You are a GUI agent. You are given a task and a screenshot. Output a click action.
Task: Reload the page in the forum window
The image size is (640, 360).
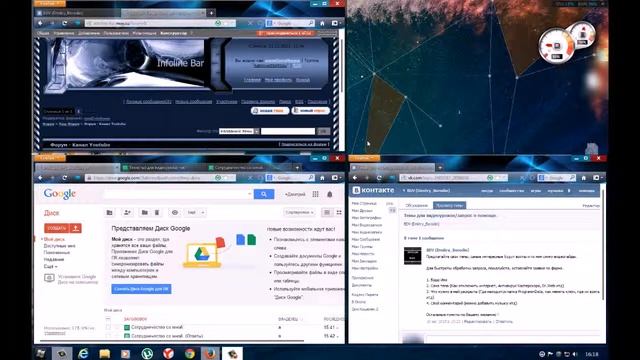[64, 23]
